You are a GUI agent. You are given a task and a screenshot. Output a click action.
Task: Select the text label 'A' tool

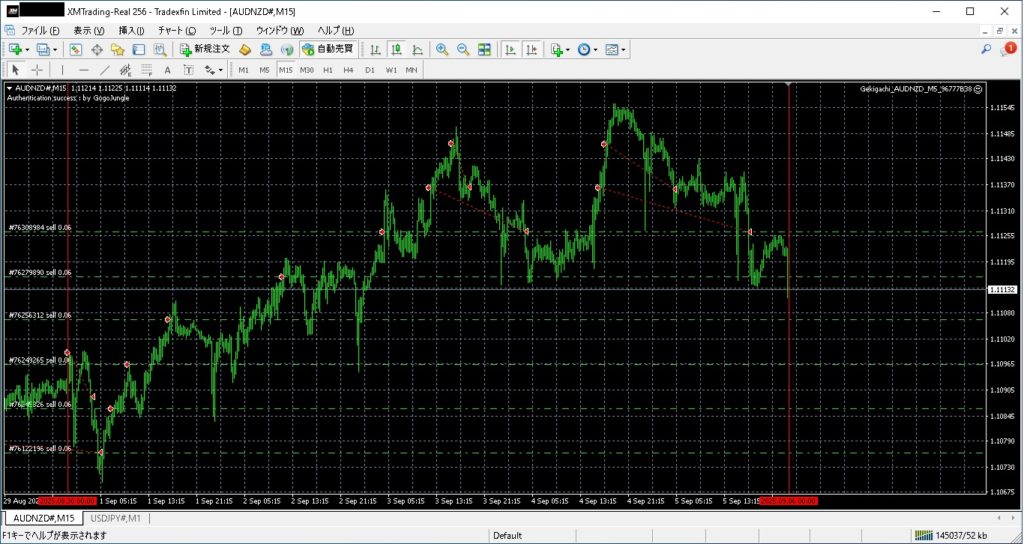pos(167,70)
